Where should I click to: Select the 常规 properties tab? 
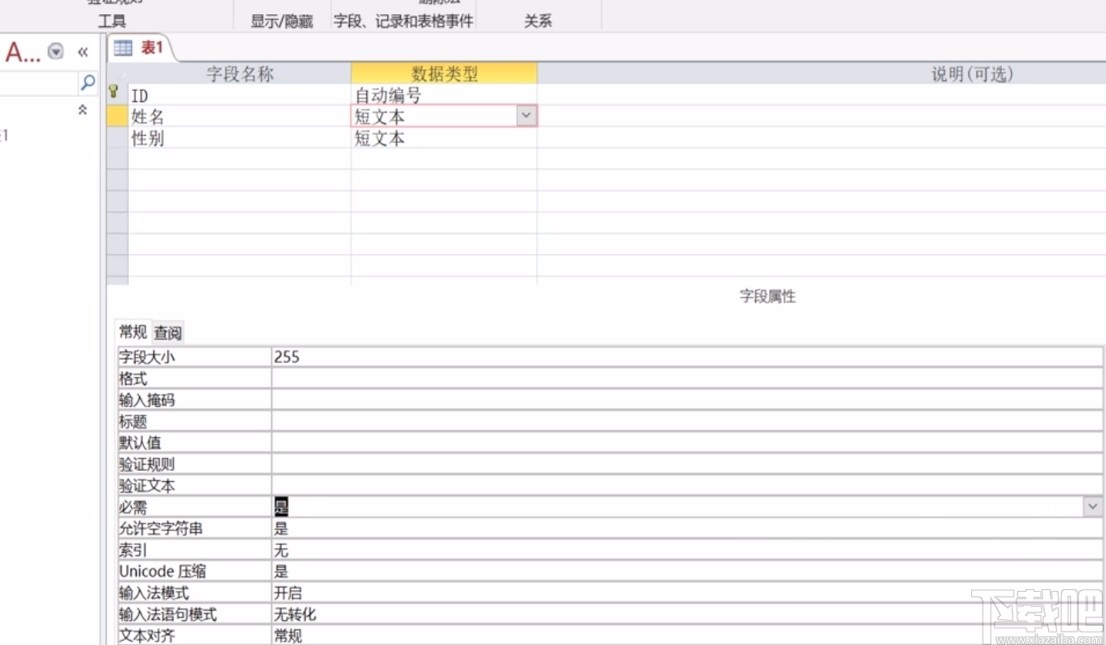pyautogui.click(x=132, y=332)
